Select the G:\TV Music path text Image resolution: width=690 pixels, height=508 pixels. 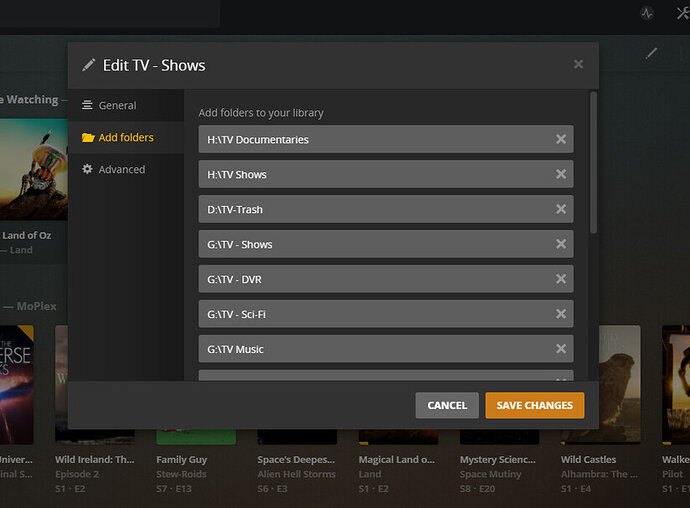235,349
